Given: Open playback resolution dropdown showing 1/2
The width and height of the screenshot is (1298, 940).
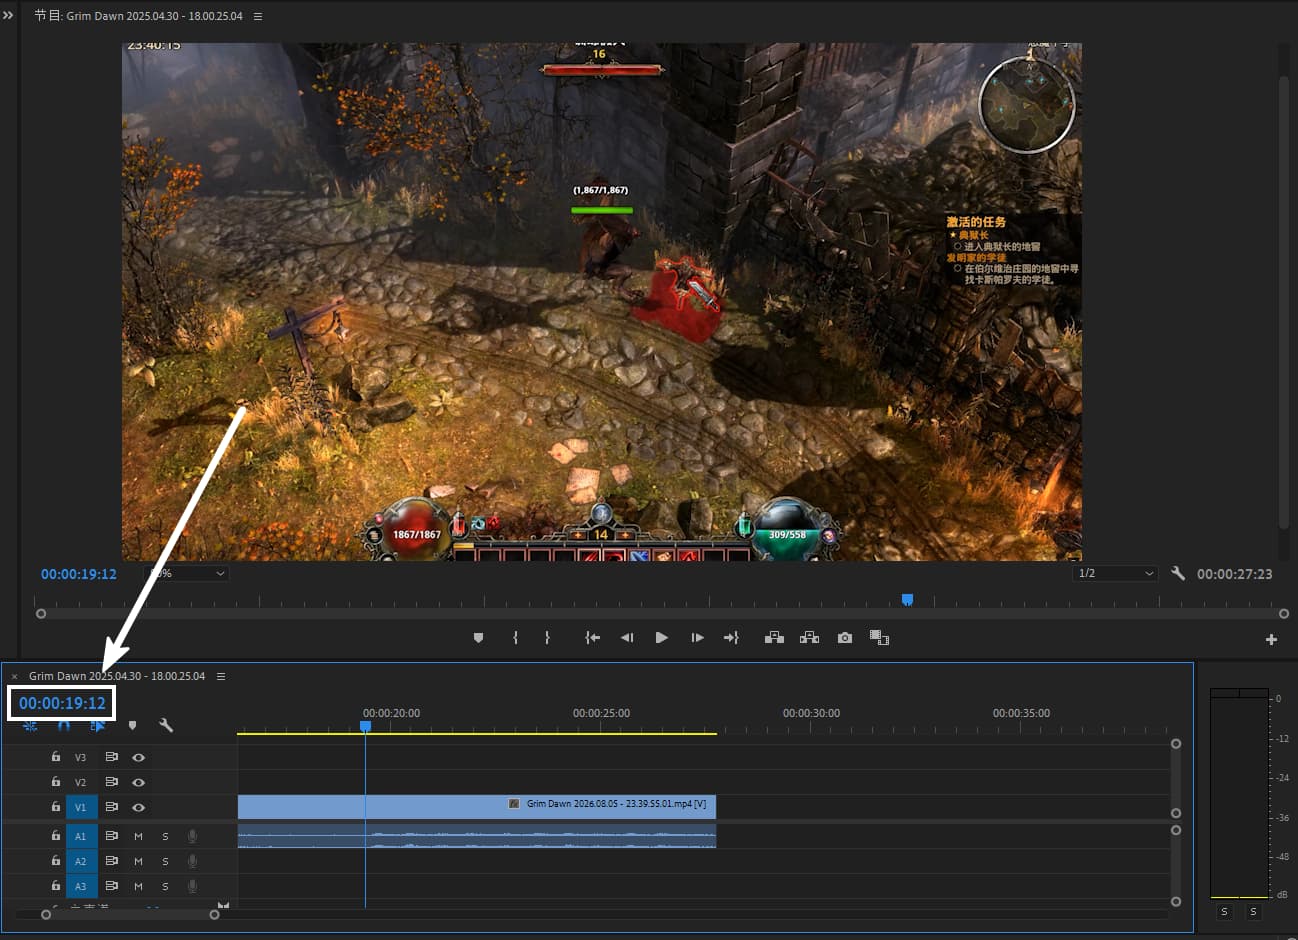Looking at the screenshot, I should 1115,574.
